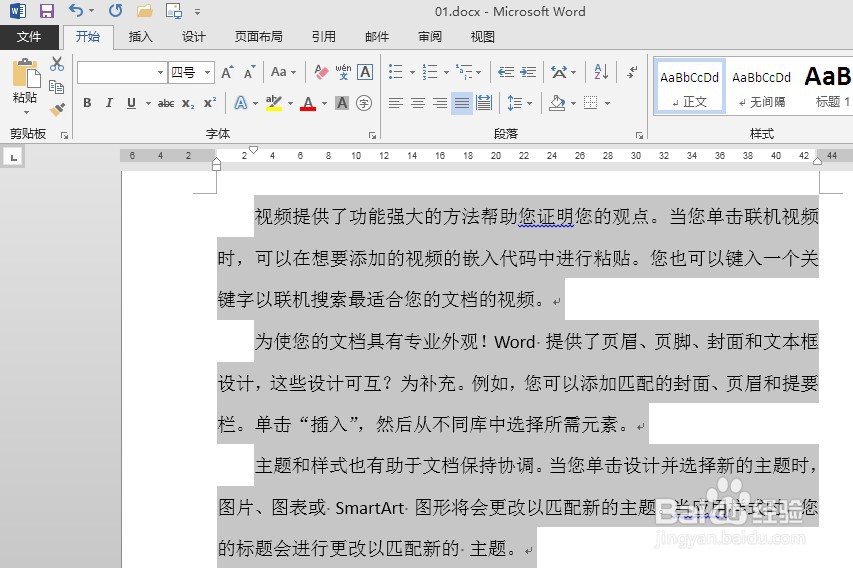
Task: Apply multilevel list
Action: tap(463, 72)
